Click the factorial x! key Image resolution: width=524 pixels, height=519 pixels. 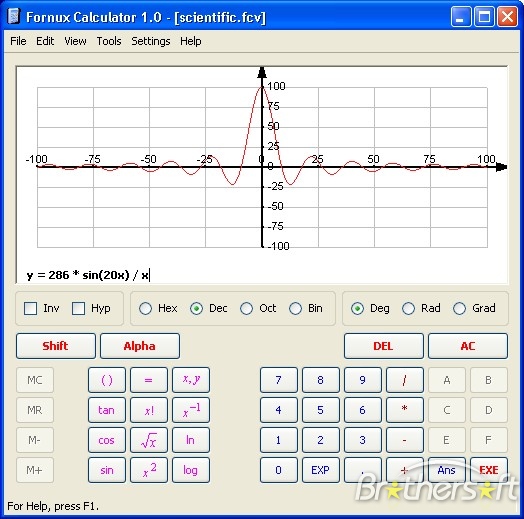[149, 410]
